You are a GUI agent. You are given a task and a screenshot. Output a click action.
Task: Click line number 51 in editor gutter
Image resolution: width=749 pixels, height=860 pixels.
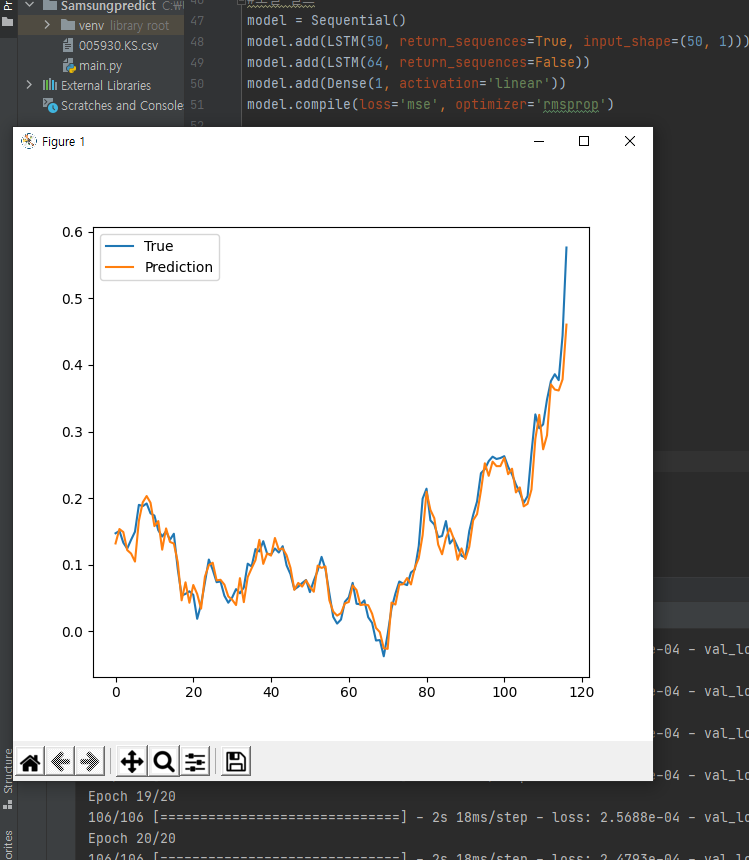(x=197, y=104)
